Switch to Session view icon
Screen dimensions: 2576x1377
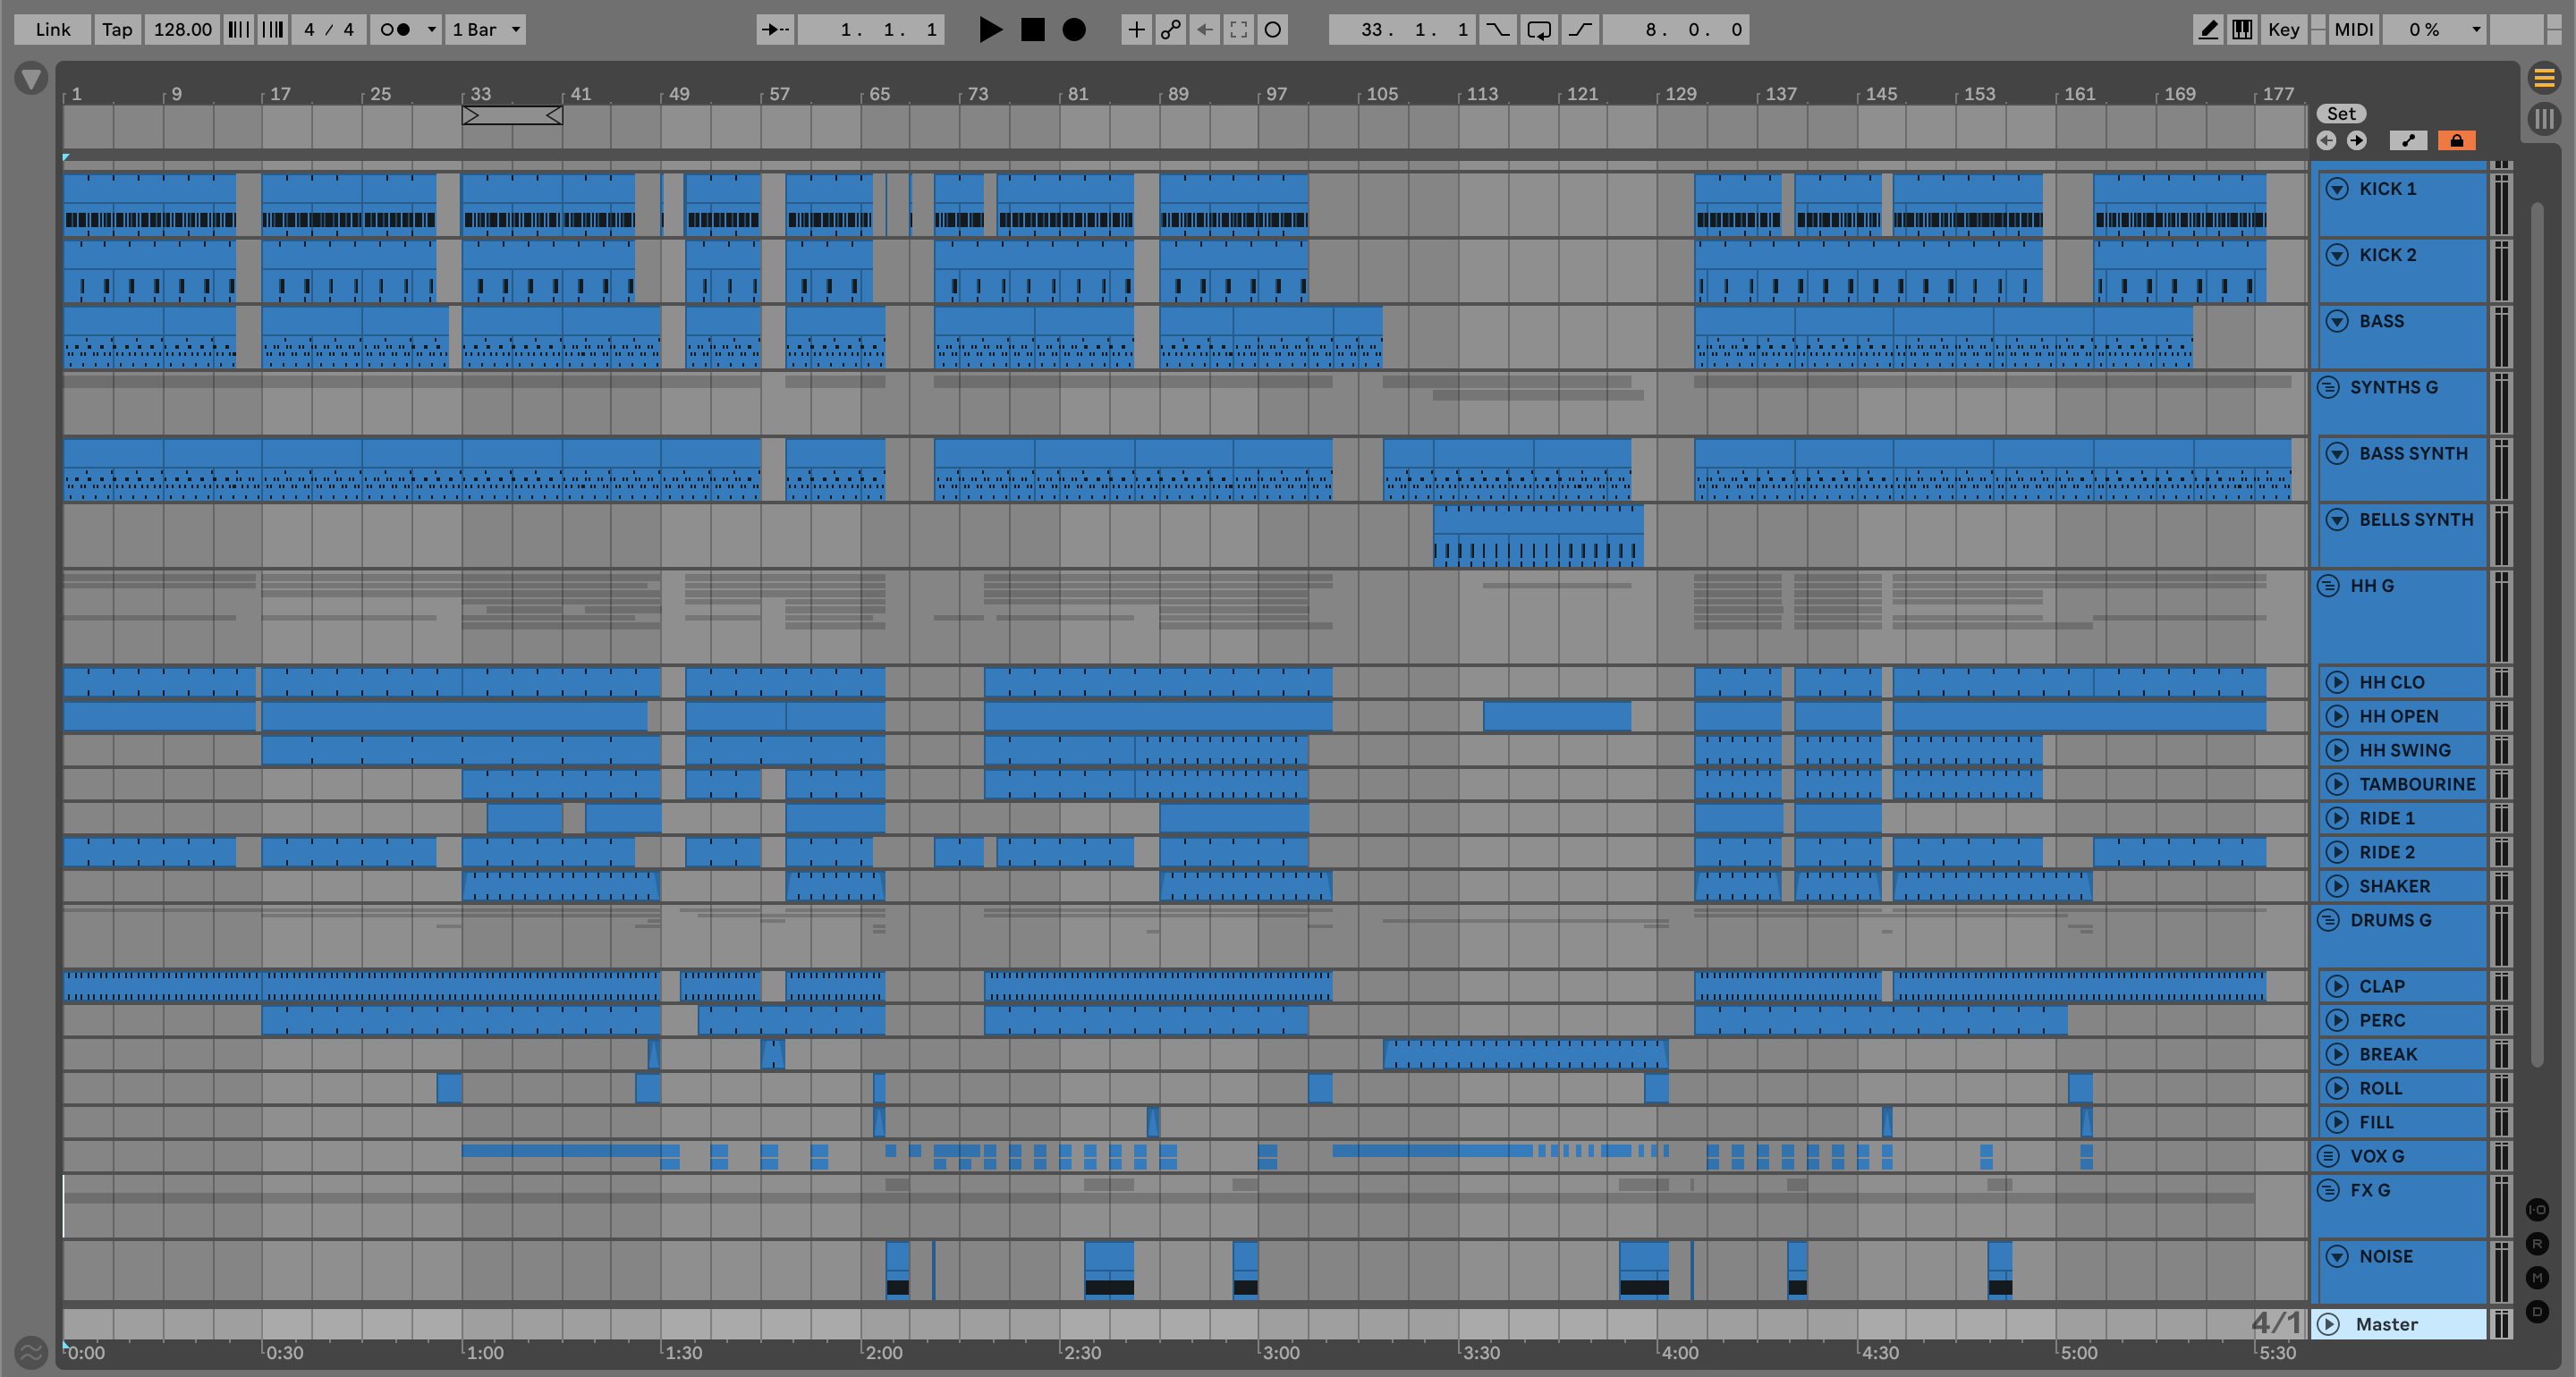click(x=2543, y=119)
